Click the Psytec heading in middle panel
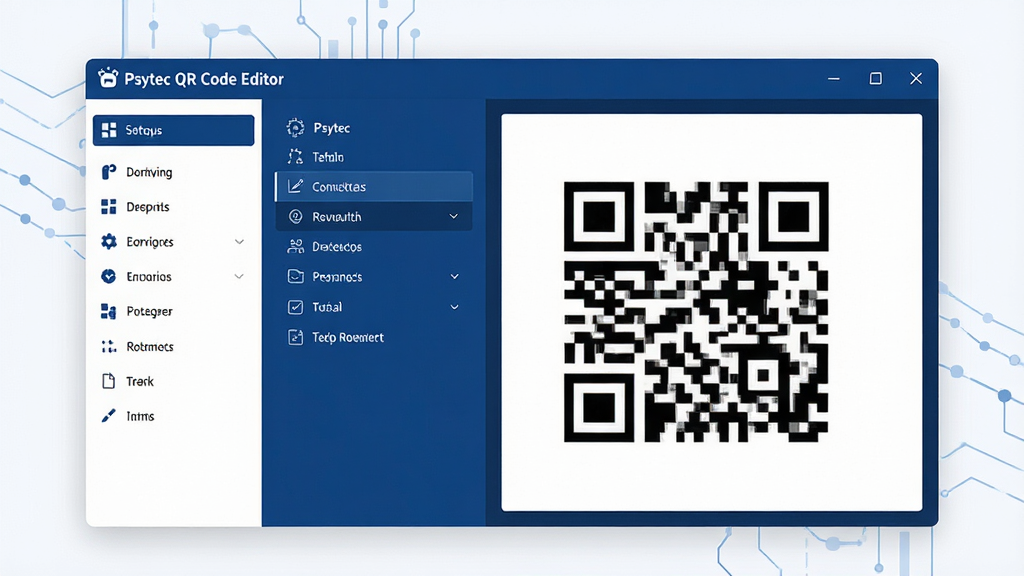1024x576 pixels. pyautogui.click(x=332, y=128)
